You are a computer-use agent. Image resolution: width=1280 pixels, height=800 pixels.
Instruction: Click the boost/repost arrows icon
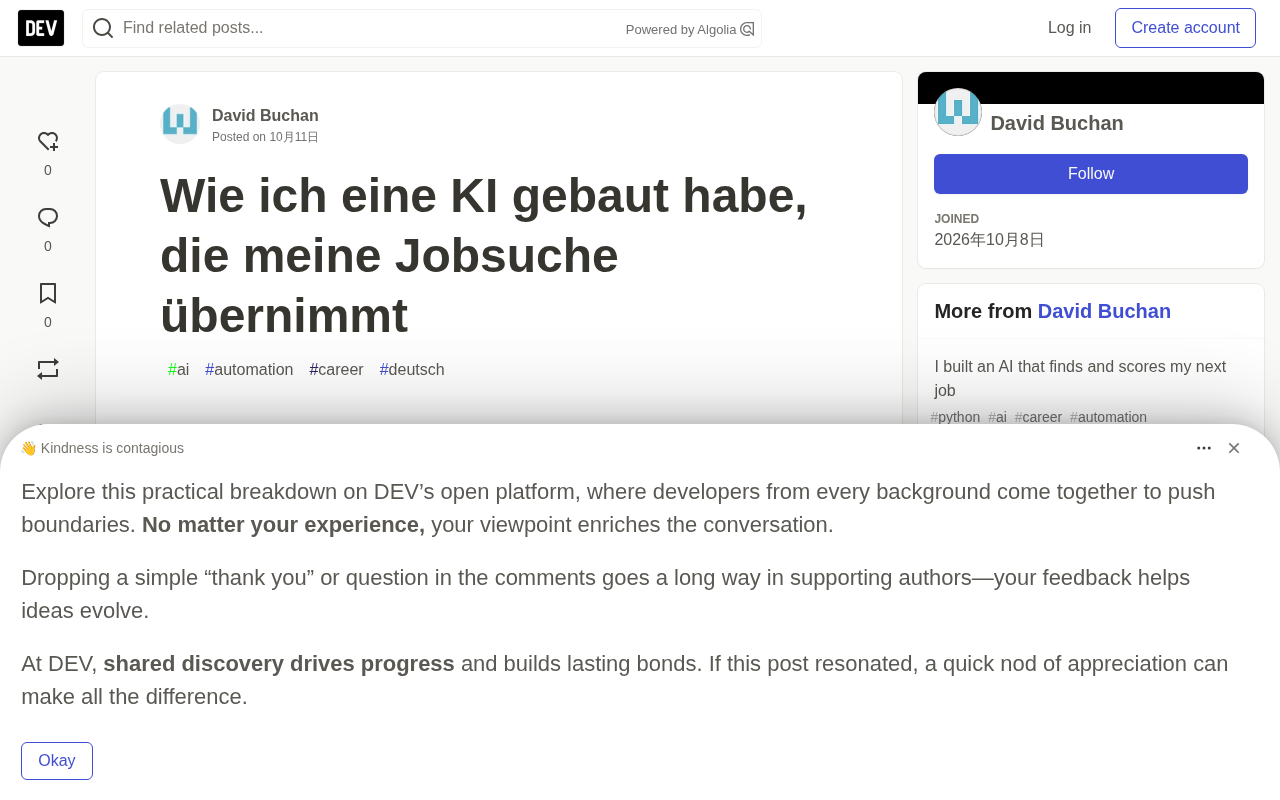coord(48,369)
